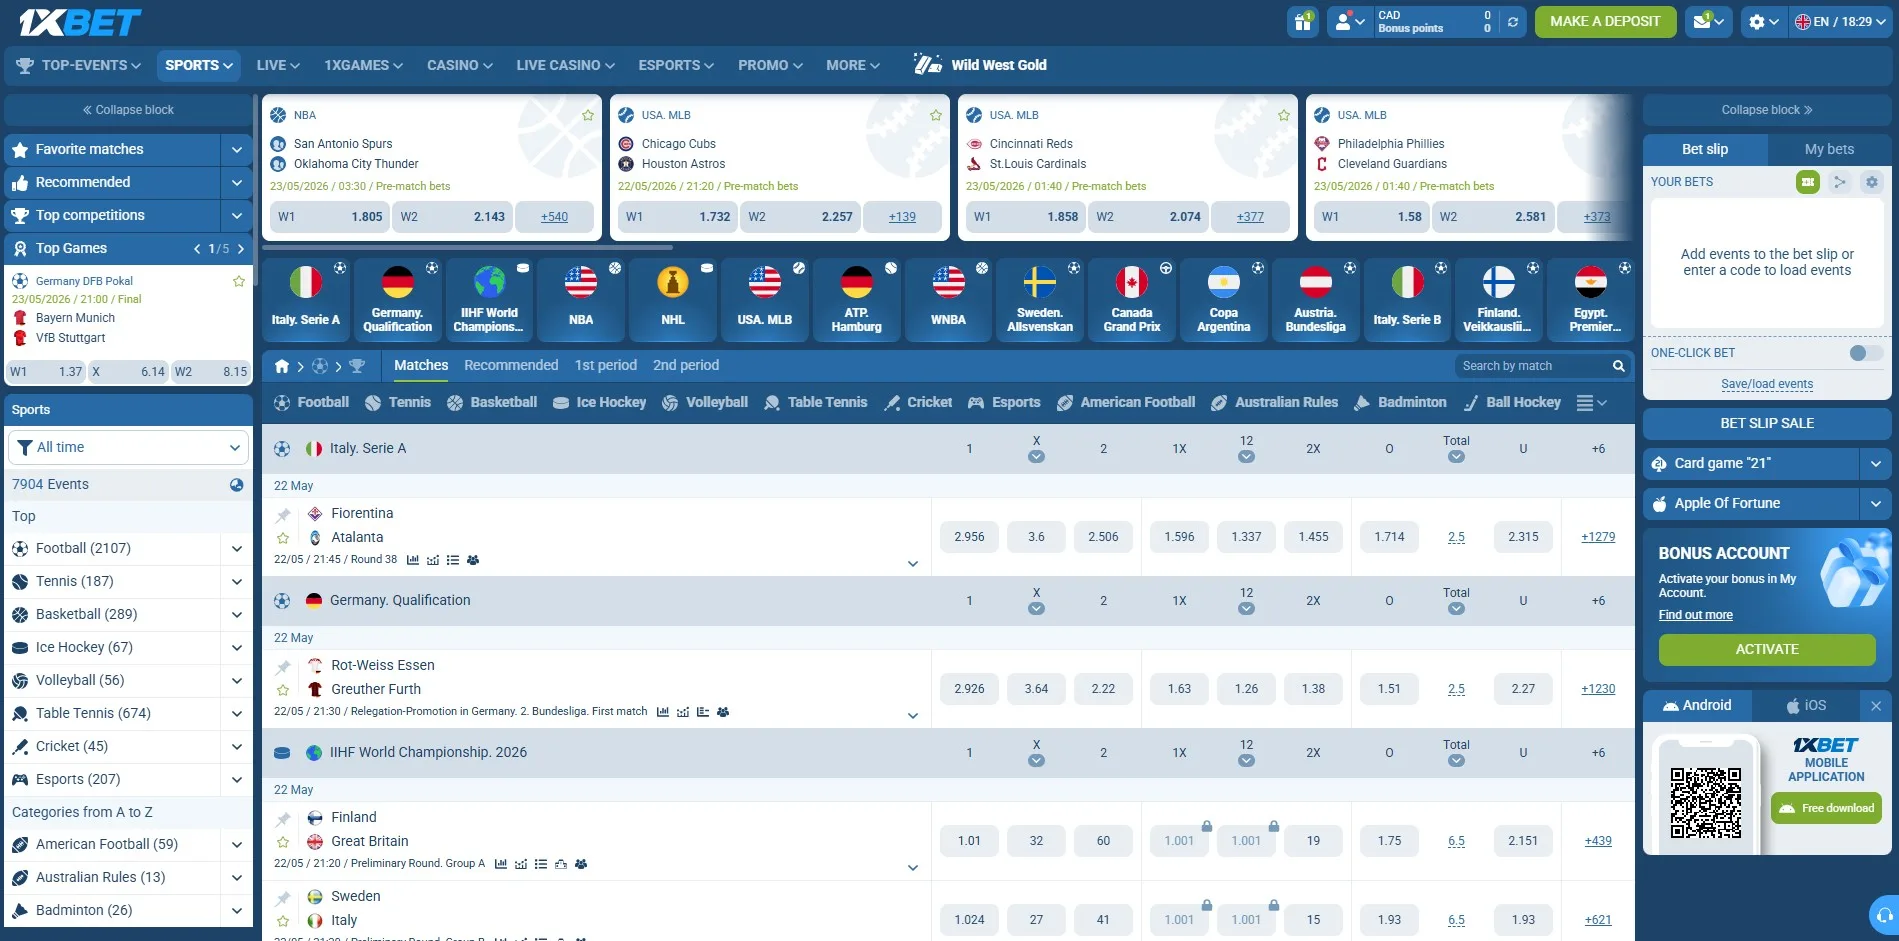Viewport: 1899px width, 941px height.
Task: Expand Football (2107) category
Action: pos(236,549)
